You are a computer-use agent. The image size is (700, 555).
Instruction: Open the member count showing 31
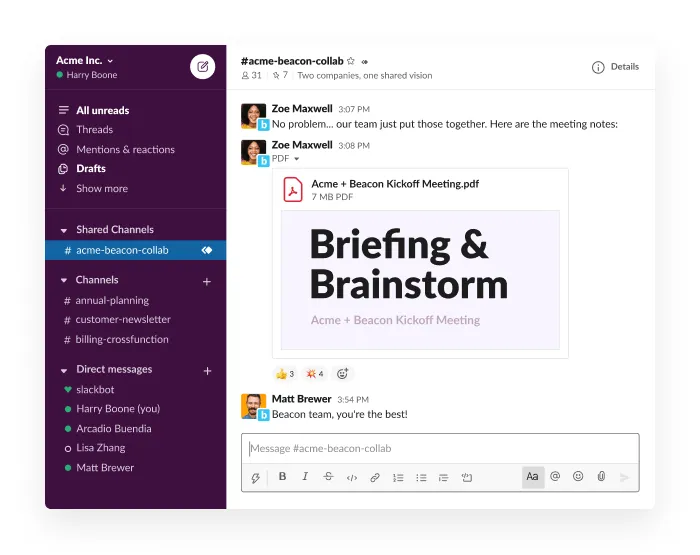[x=251, y=75]
